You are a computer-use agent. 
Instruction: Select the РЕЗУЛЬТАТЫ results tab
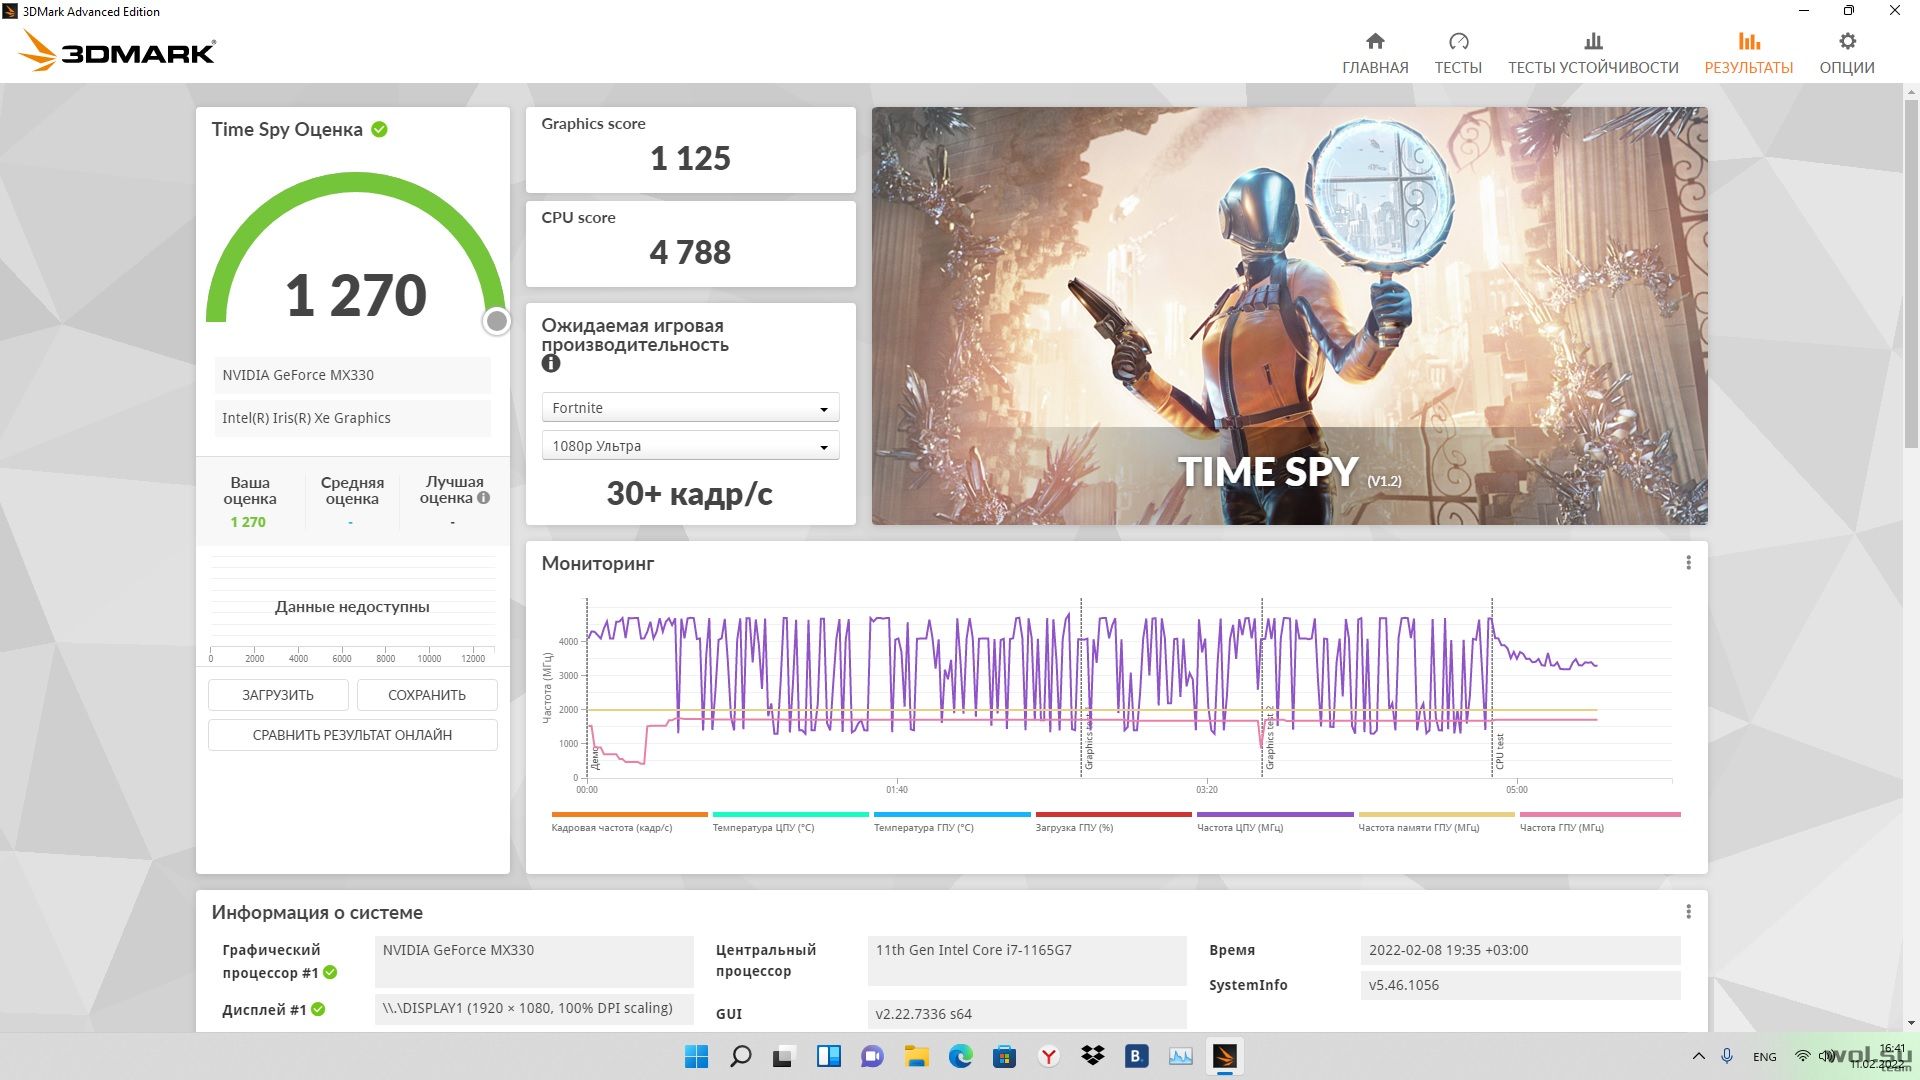(1749, 53)
